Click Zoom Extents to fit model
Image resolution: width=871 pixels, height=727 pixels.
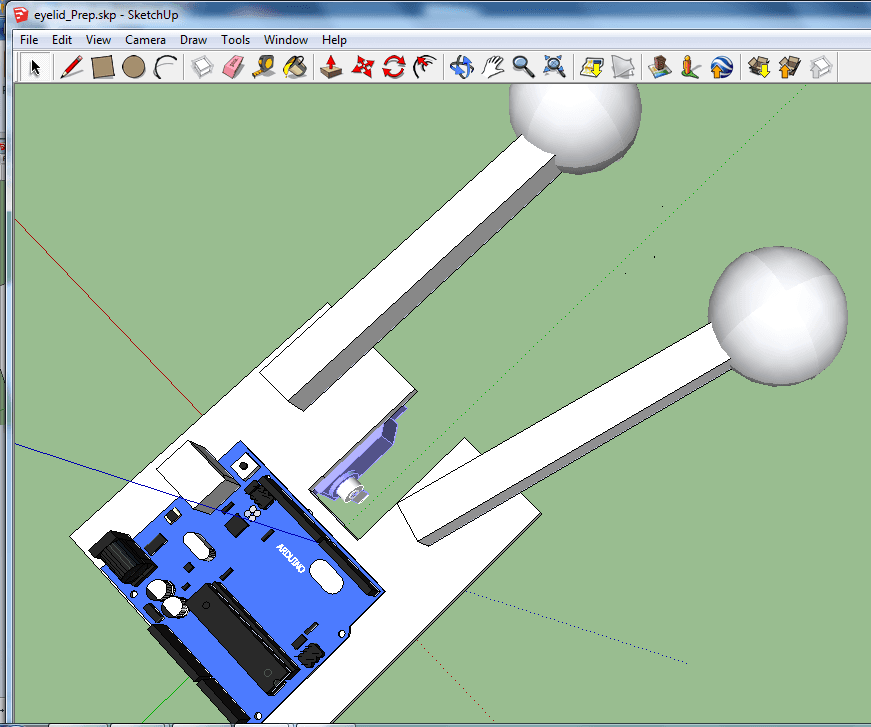click(x=552, y=66)
